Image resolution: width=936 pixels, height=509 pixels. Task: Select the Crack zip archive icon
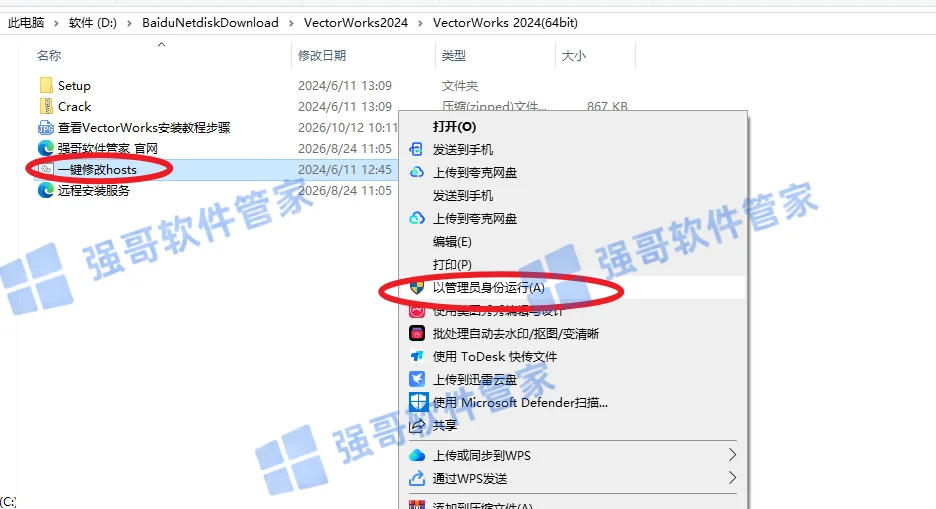(x=46, y=106)
